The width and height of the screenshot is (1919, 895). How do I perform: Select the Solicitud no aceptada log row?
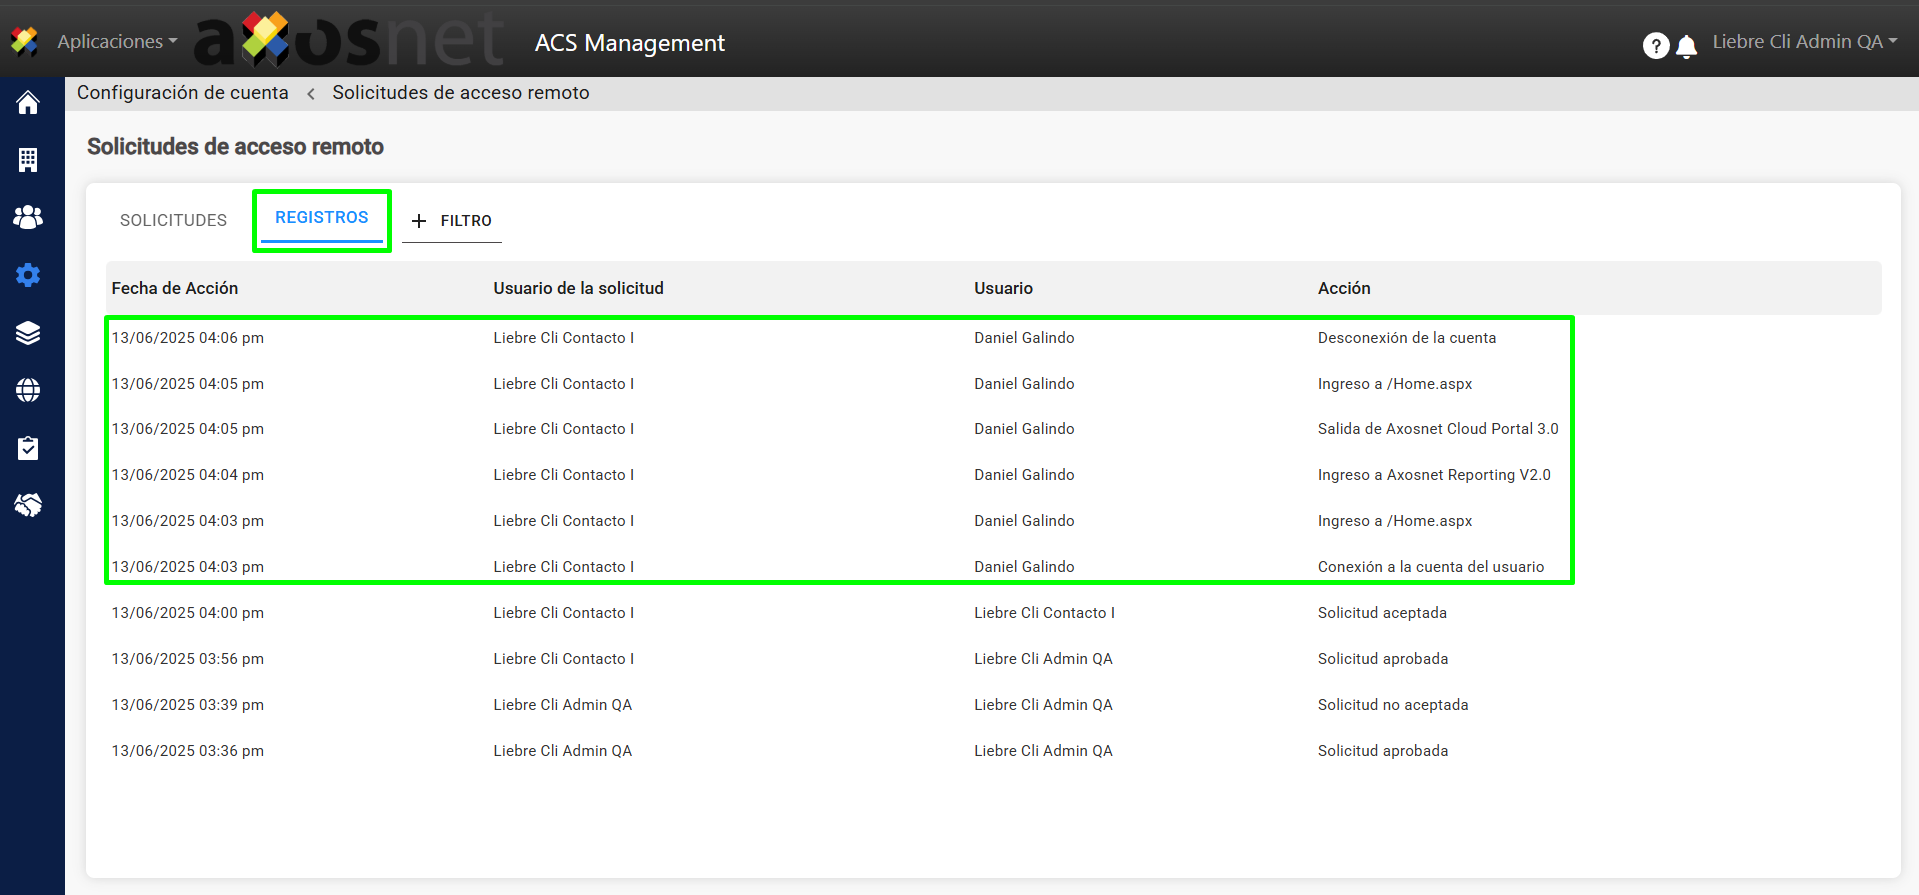tap(1392, 705)
